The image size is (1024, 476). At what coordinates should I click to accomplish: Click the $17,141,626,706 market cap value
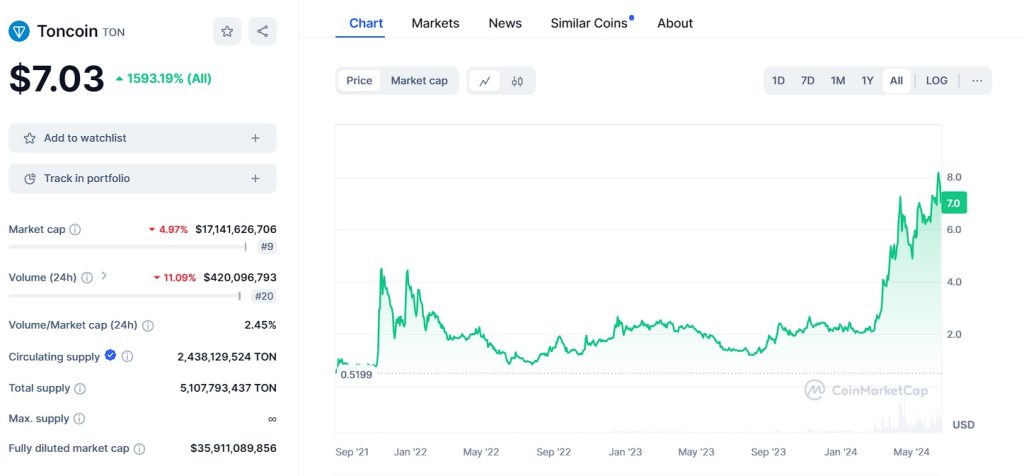(x=236, y=229)
